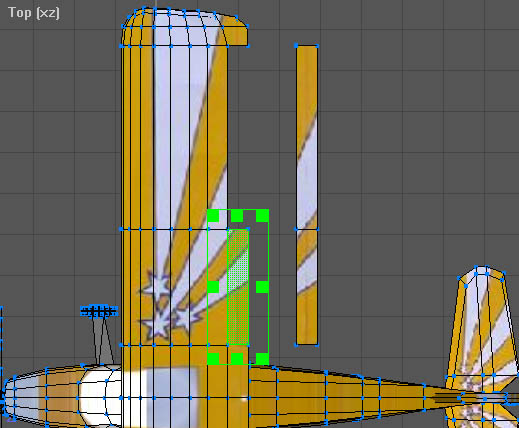The image size is (519, 428).
Task: Click the top-right green corner handle
Action: [x=263, y=216]
